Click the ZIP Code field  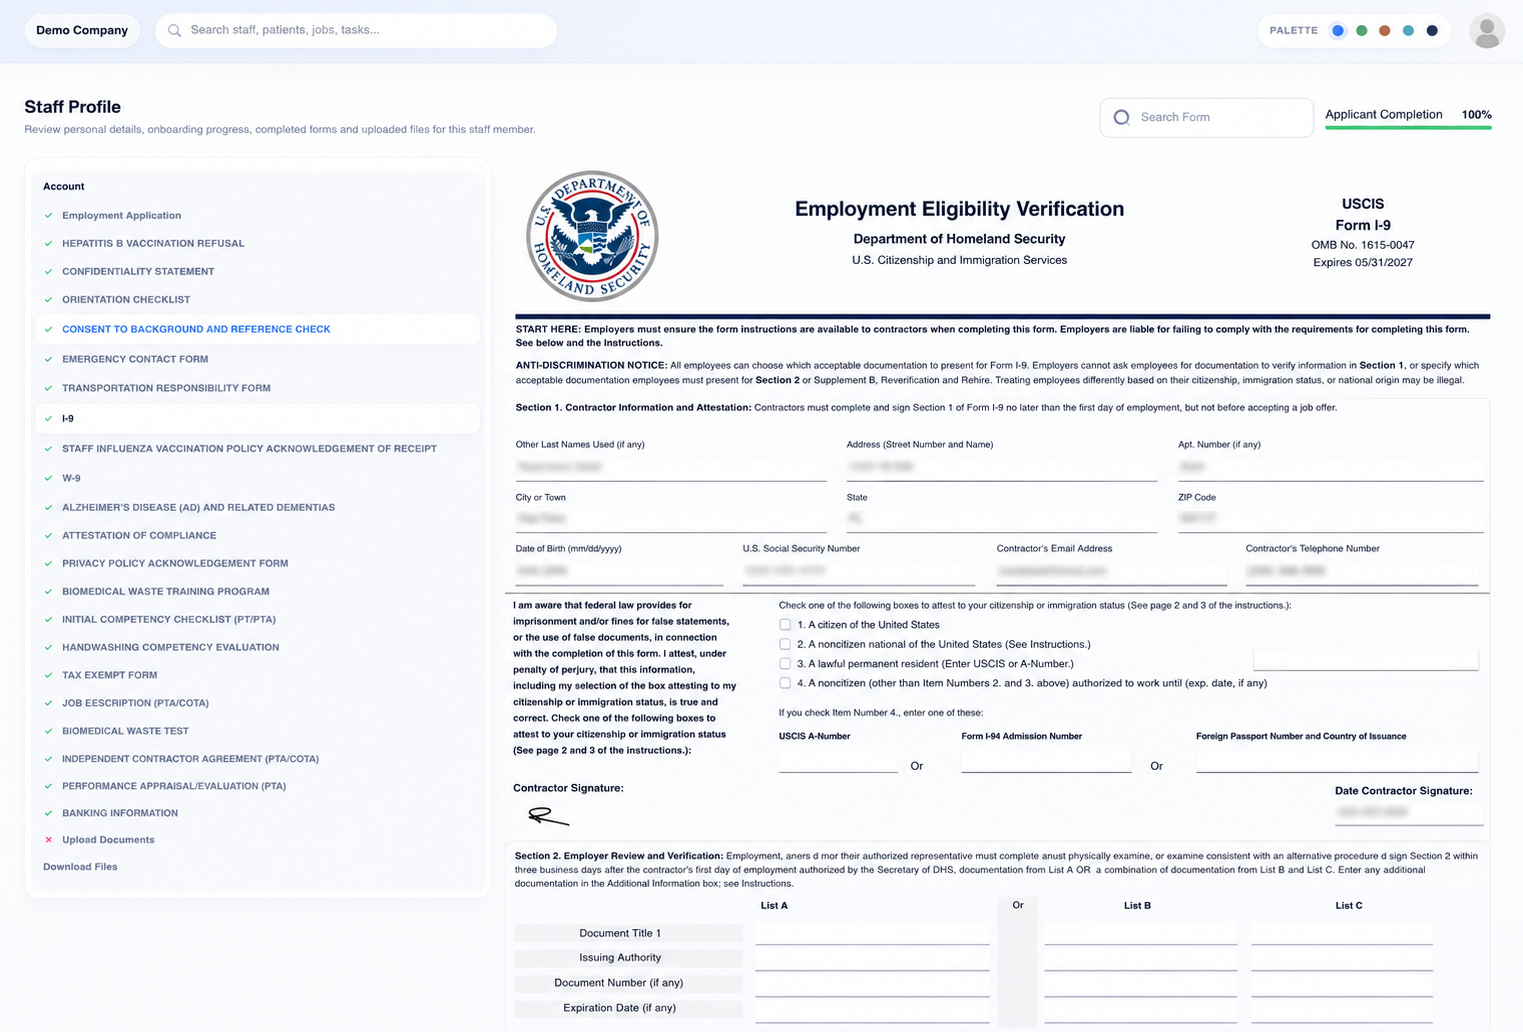tap(1330, 519)
